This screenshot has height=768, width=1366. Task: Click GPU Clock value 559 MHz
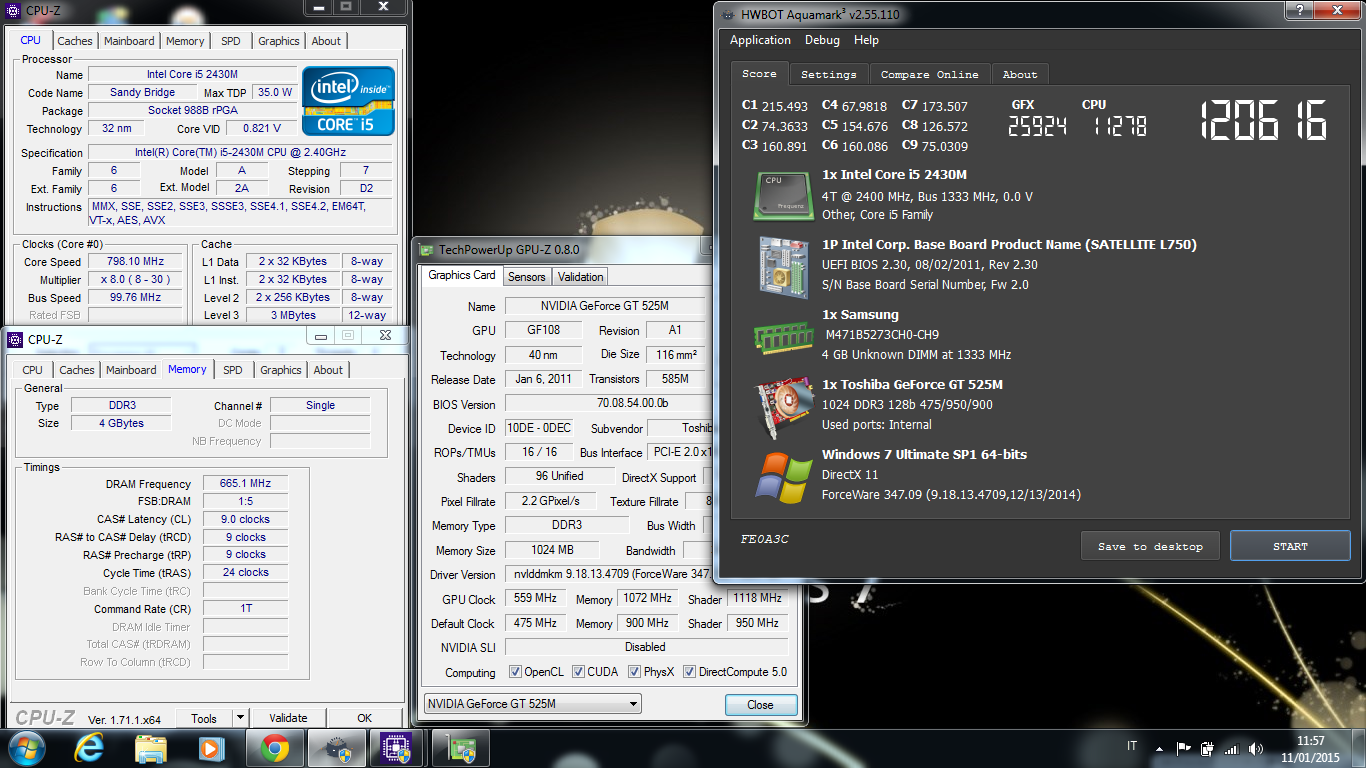535,598
